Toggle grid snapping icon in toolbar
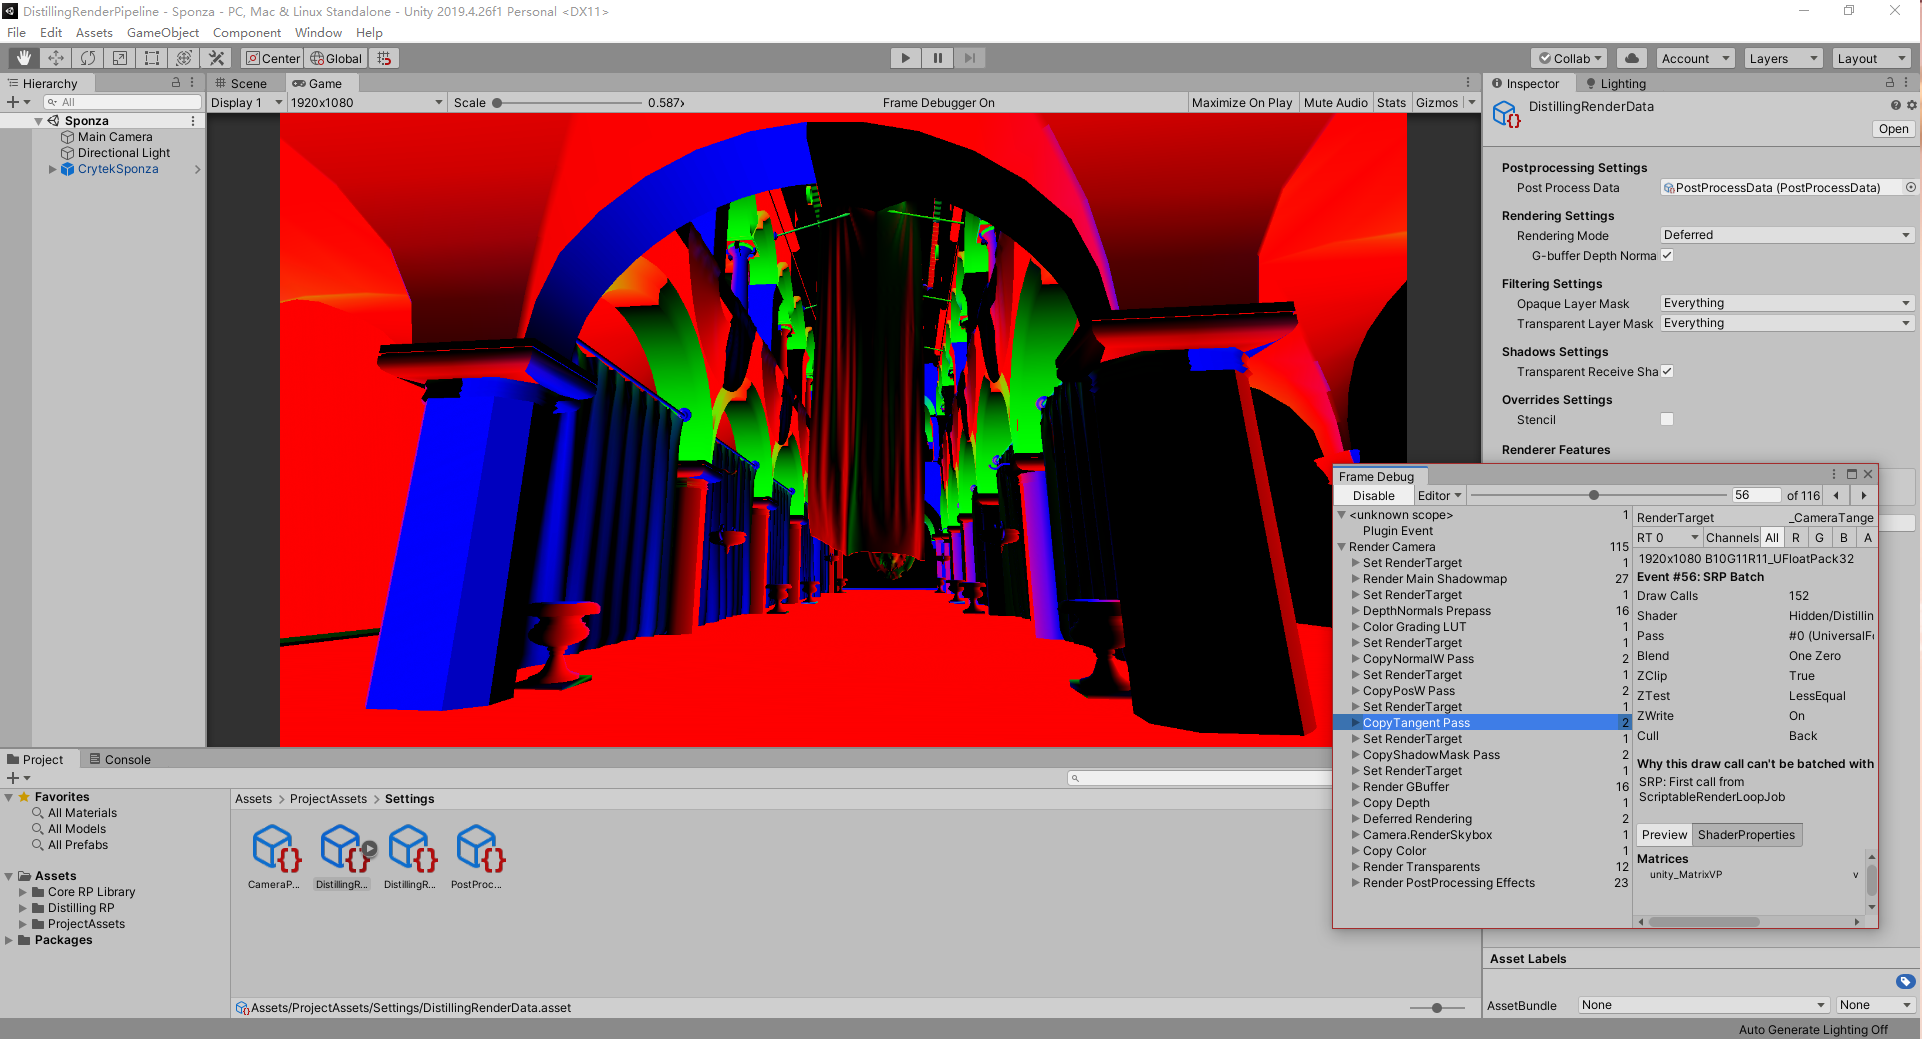Viewport: 1922px width, 1039px height. click(x=384, y=58)
